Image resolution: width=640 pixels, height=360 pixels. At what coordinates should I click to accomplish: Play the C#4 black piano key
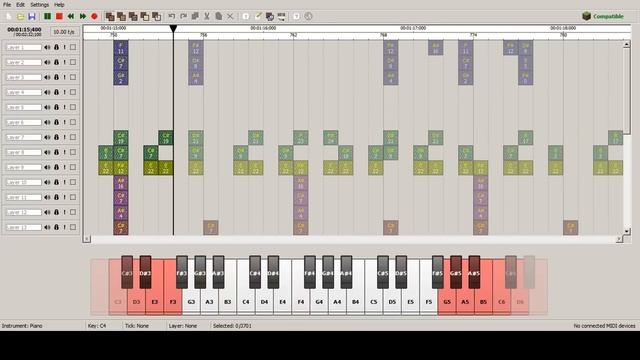[255, 272]
